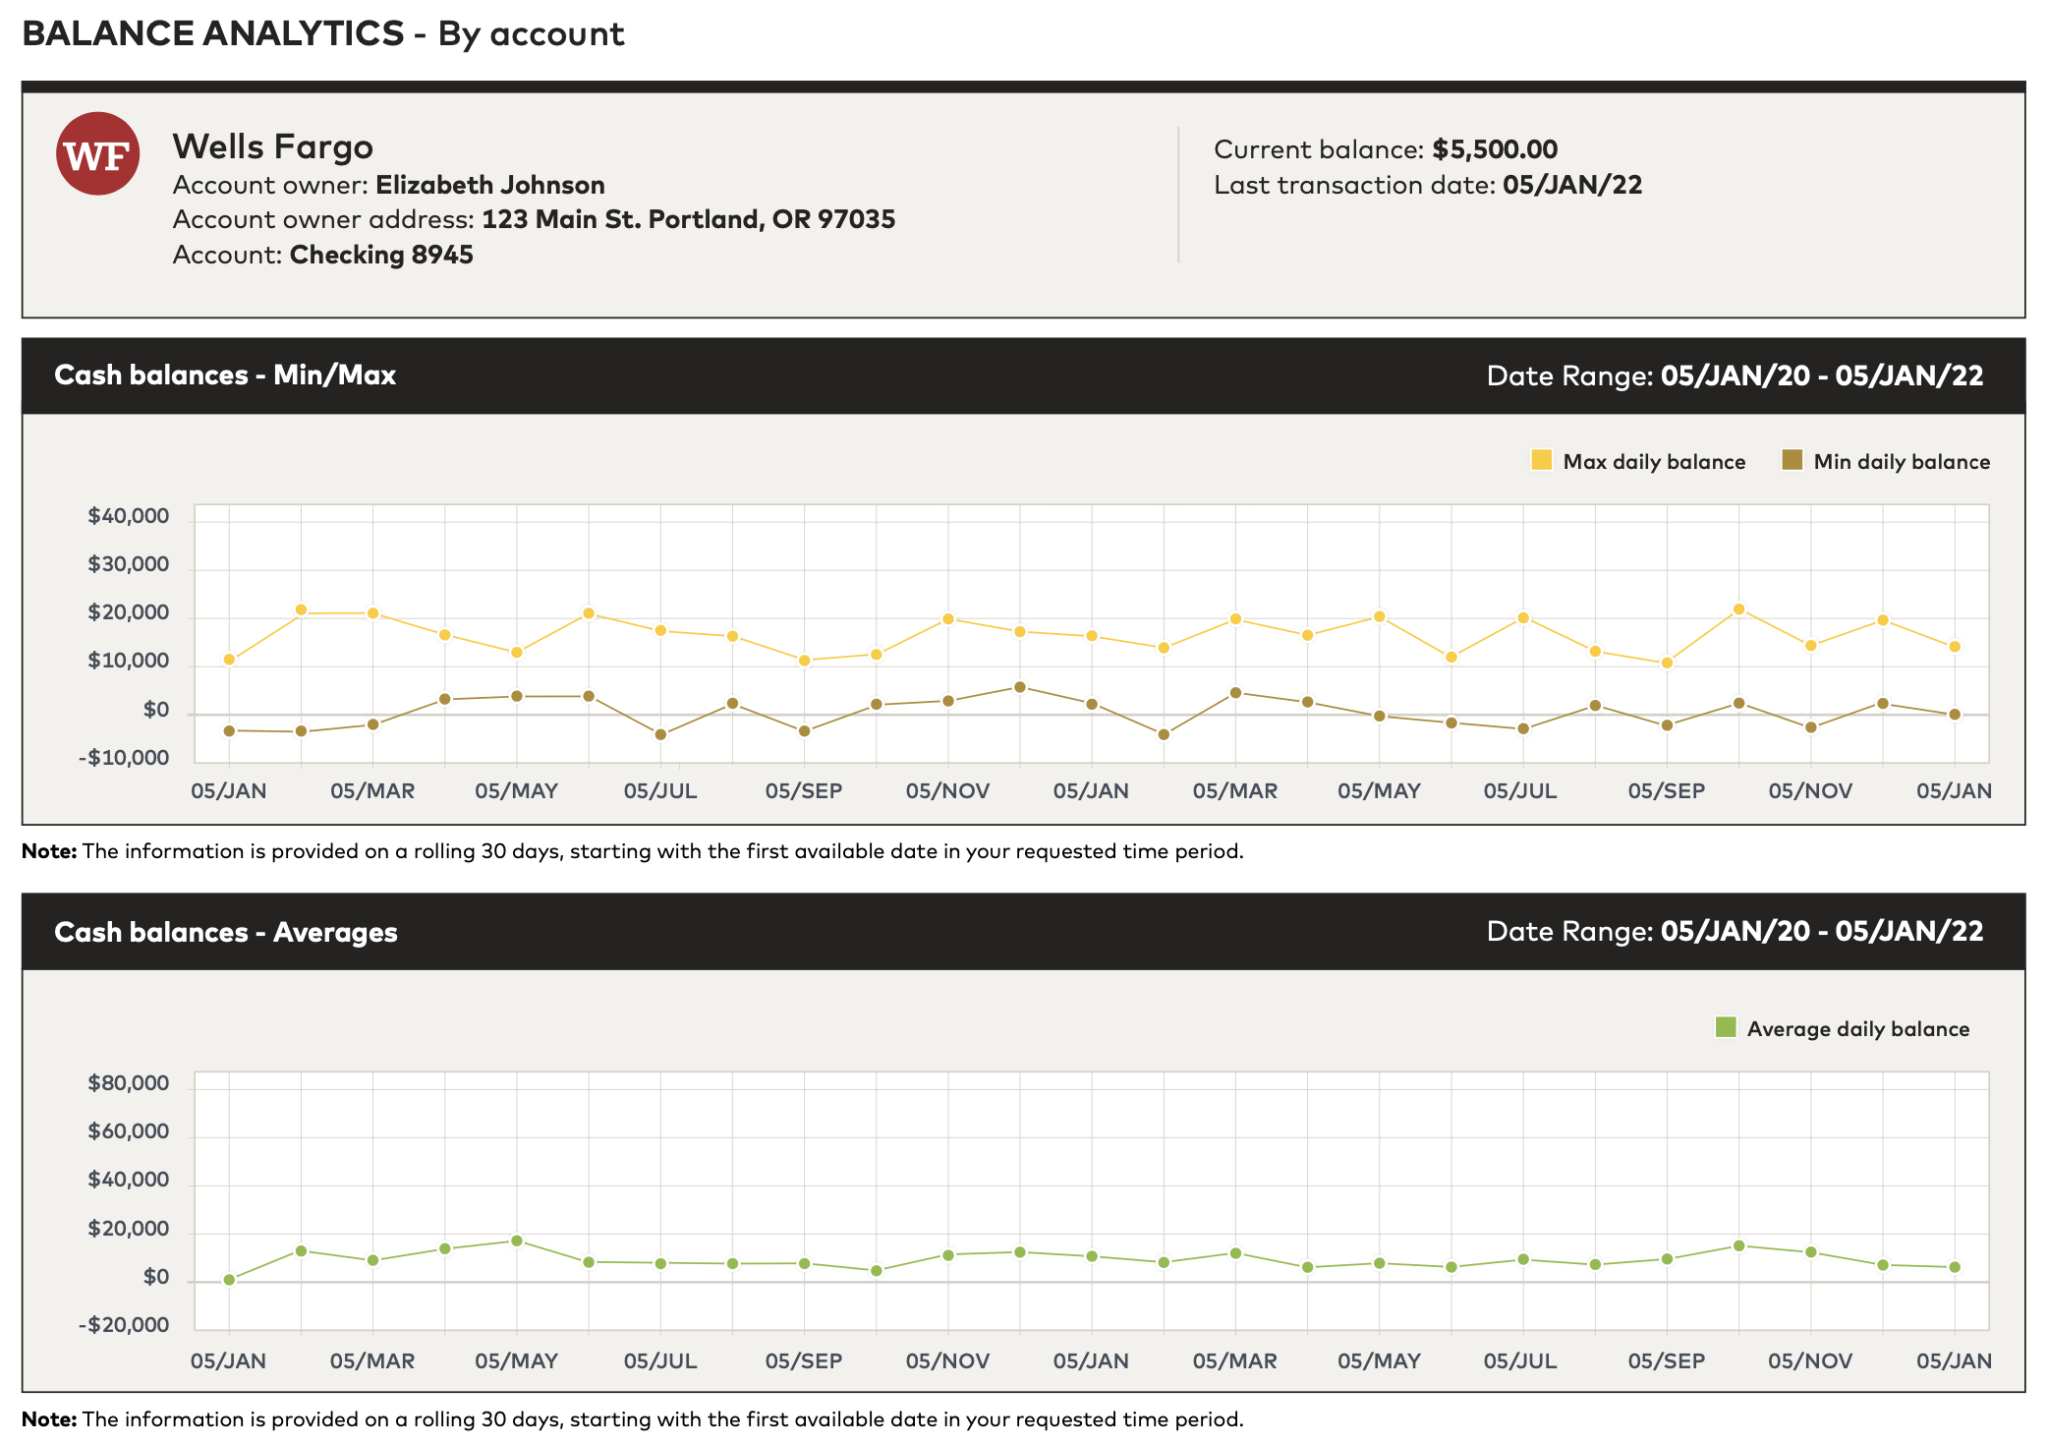2048x1445 pixels.
Task: Click the Wells Fargo WF logo
Action: click(x=97, y=154)
